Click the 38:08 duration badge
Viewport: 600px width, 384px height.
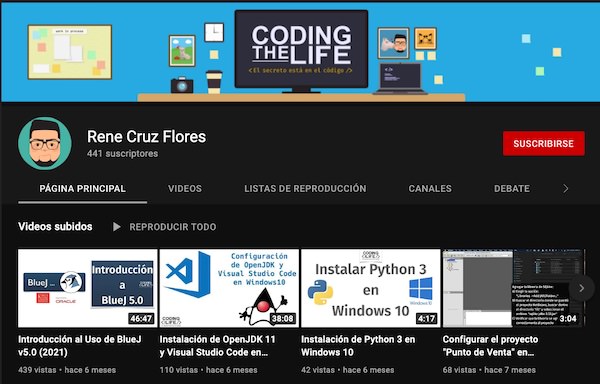point(282,319)
